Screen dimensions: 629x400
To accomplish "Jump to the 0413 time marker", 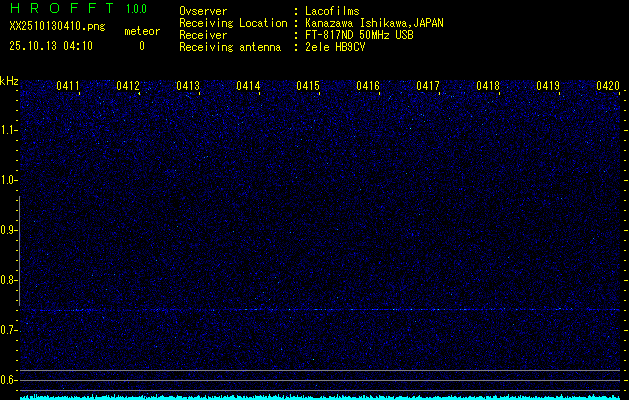I will [x=188, y=87].
